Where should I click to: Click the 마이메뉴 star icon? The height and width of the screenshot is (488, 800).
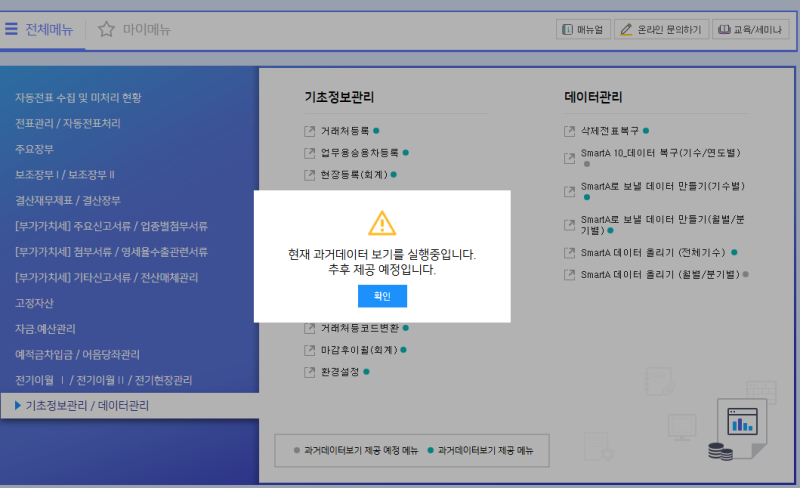click(x=106, y=29)
